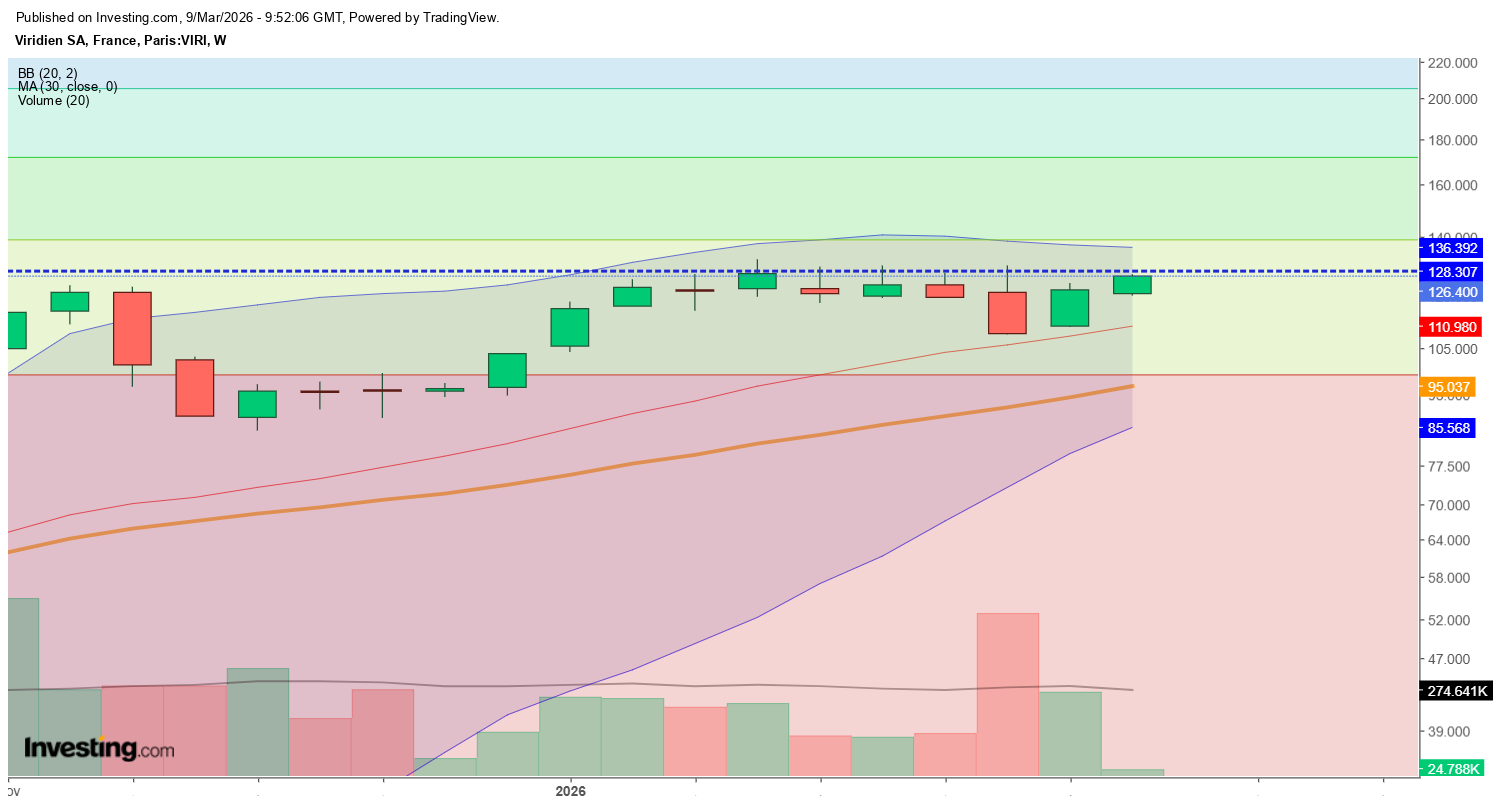Click the Viridien SA chart title
1500x806 pixels.
pos(120,40)
